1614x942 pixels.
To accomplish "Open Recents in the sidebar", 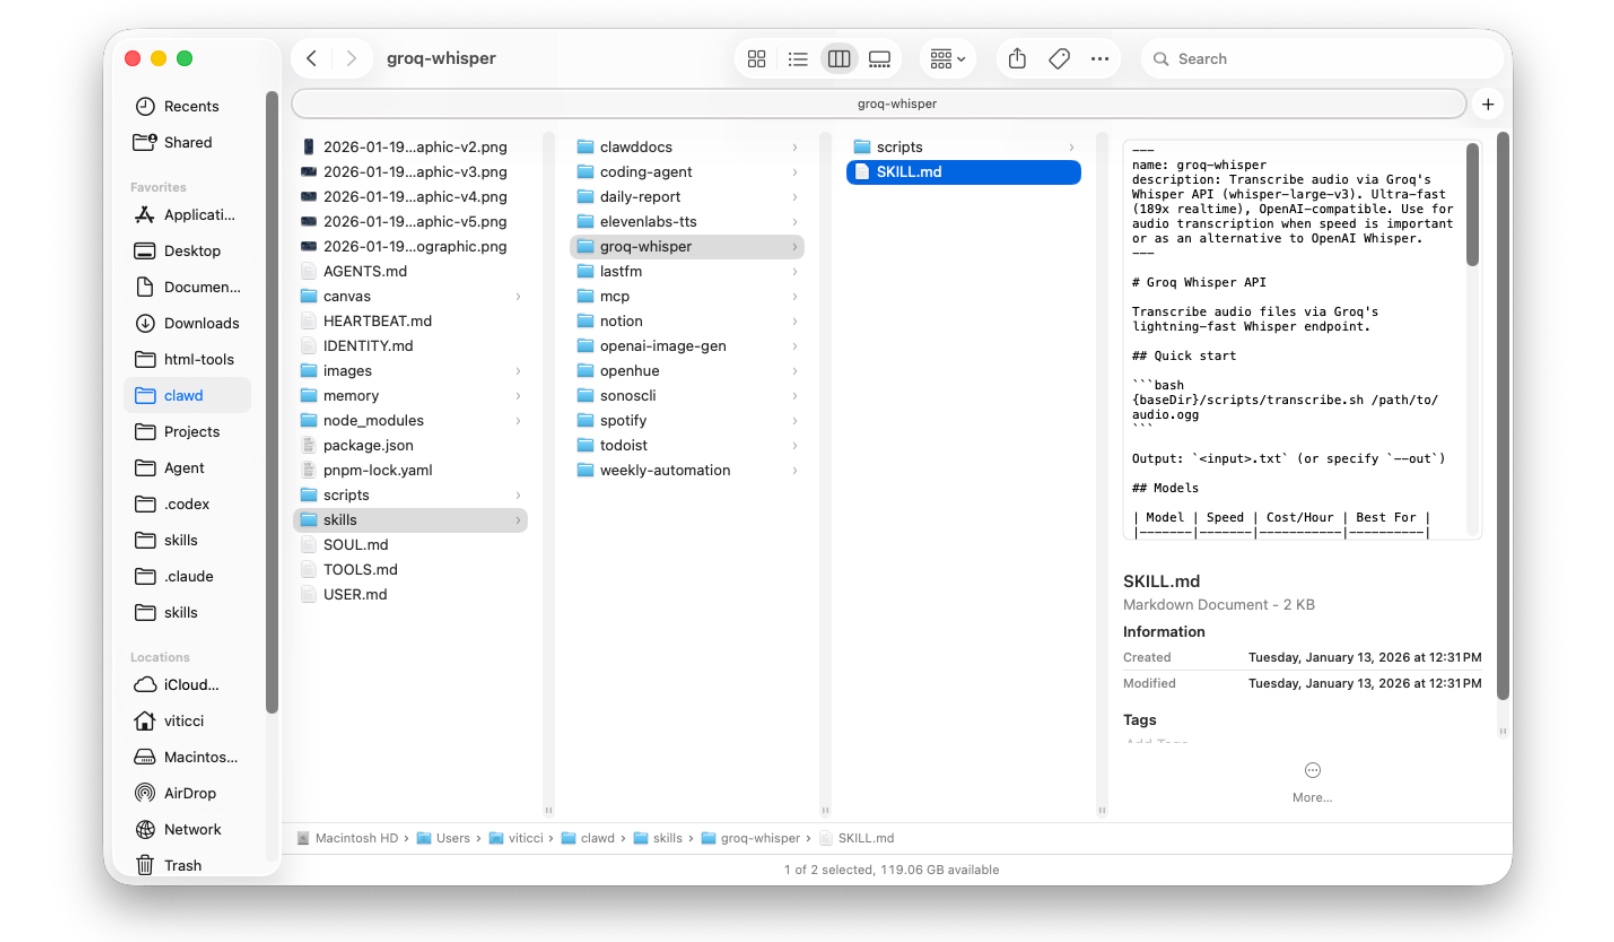I will pos(190,106).
